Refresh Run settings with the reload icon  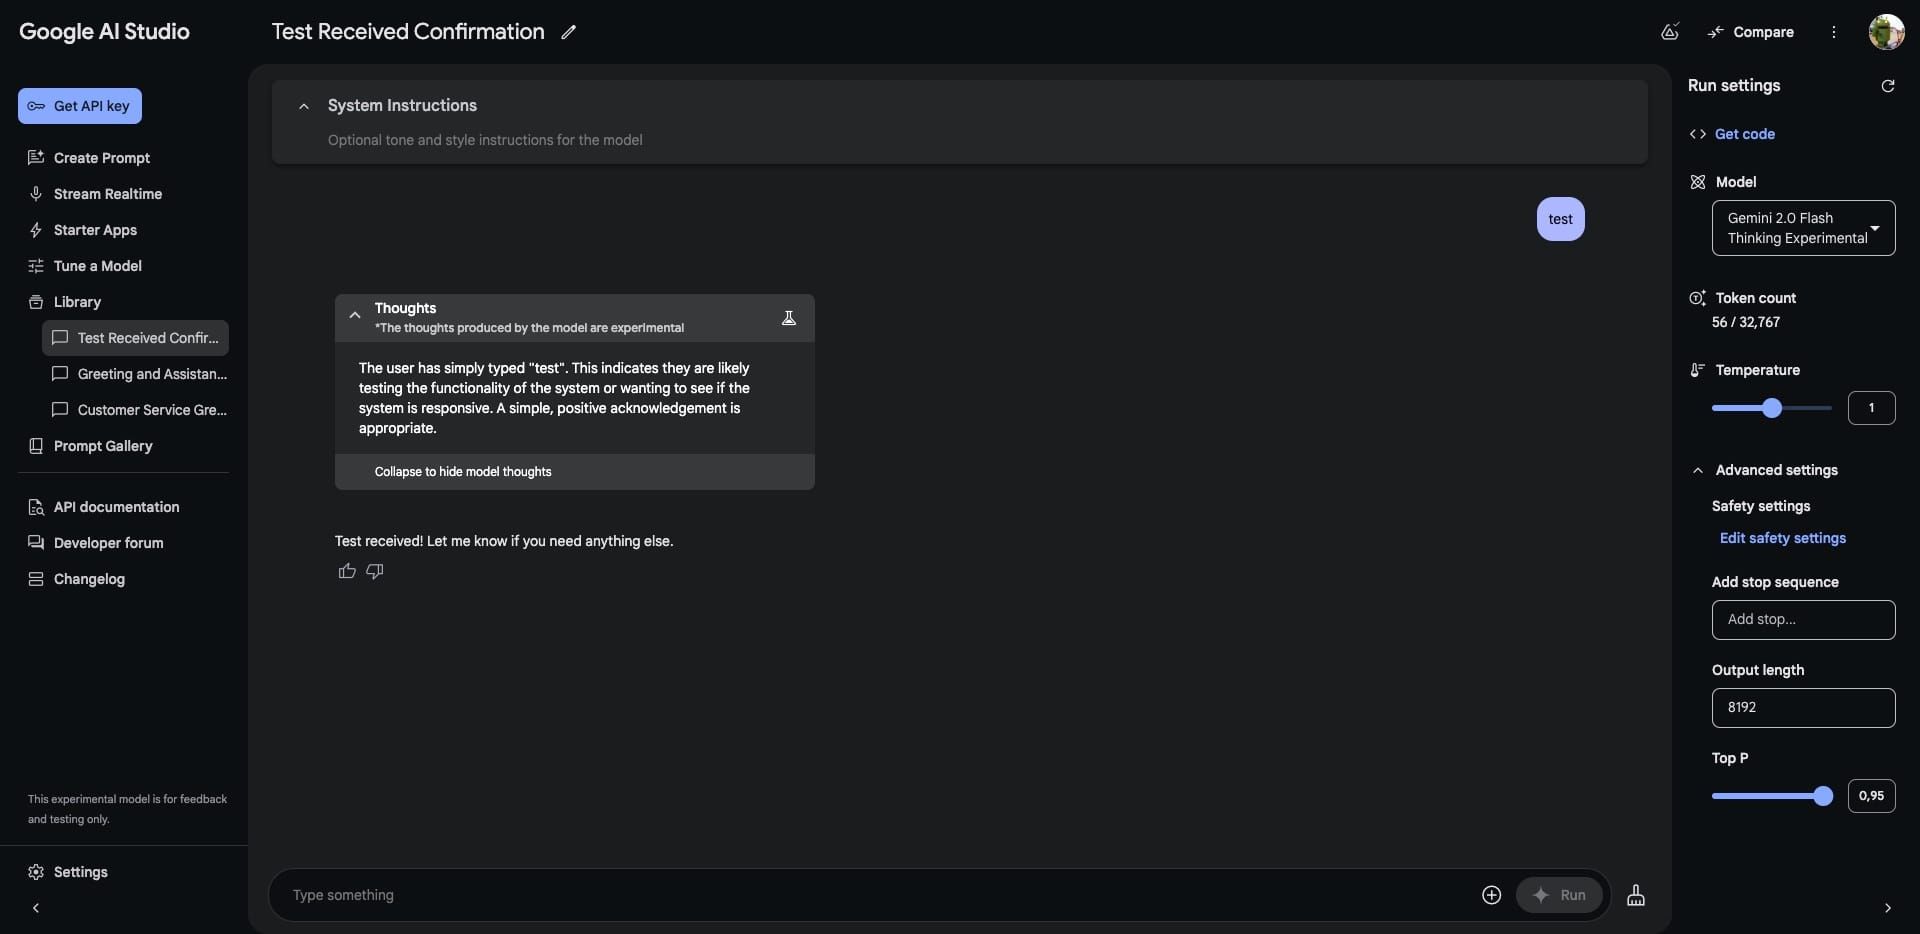pyautogui.click(x=1888, y=86)
